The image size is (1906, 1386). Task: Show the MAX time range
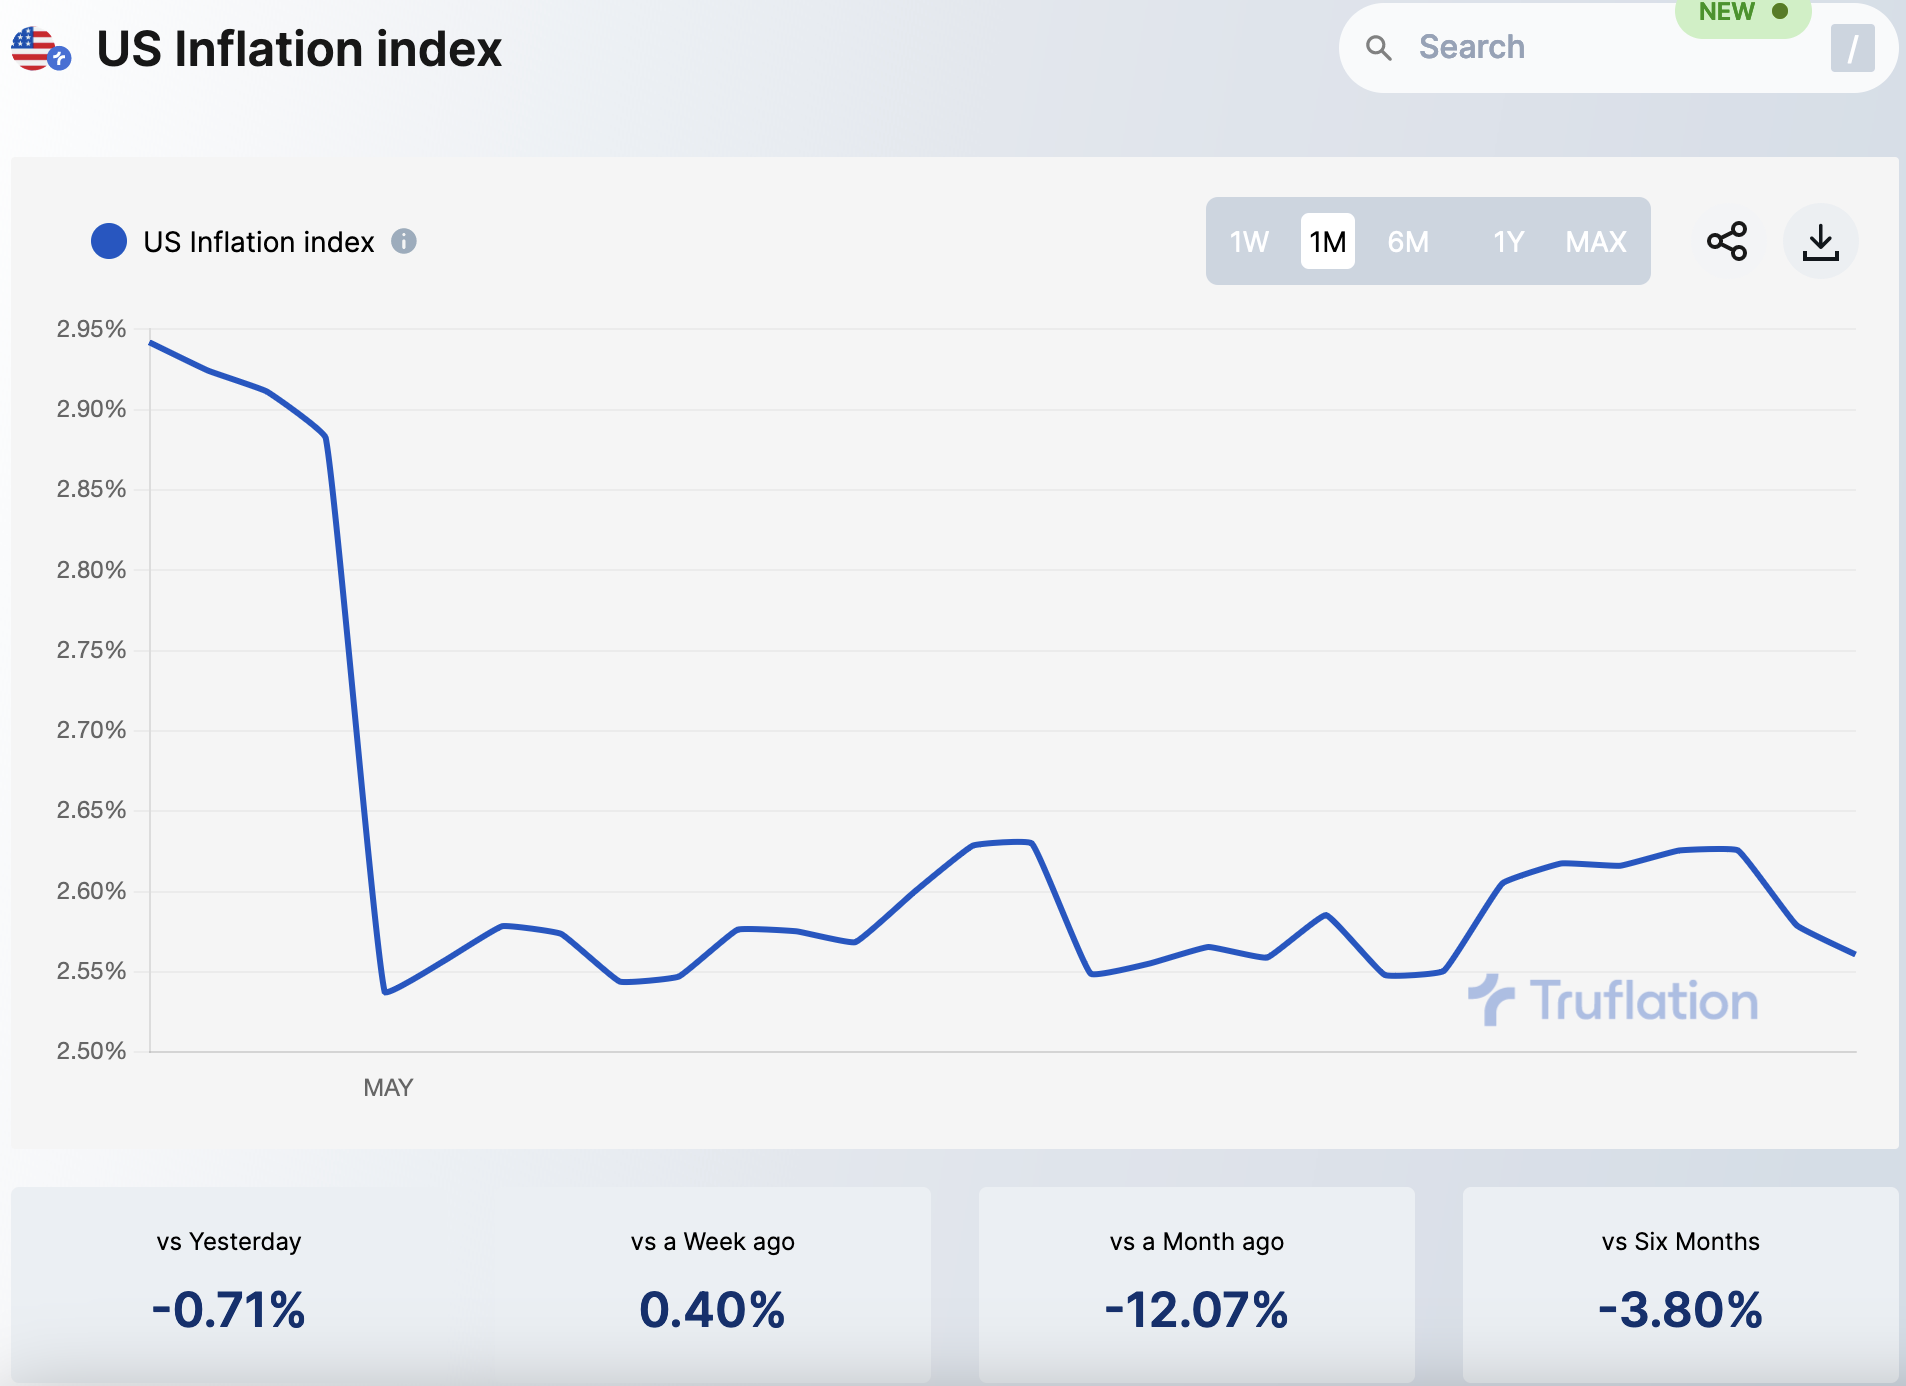pos(1595,241)
